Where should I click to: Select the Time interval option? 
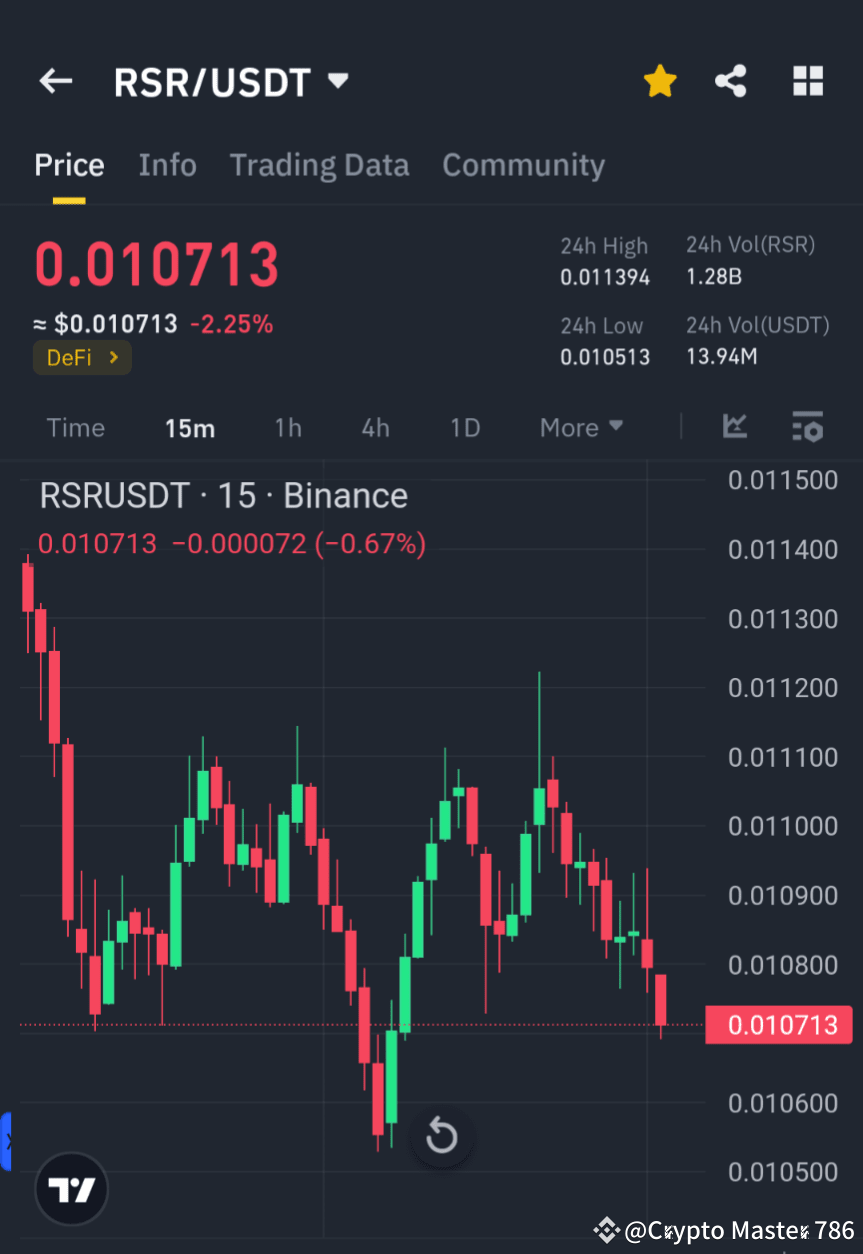(x=75, y=427)
